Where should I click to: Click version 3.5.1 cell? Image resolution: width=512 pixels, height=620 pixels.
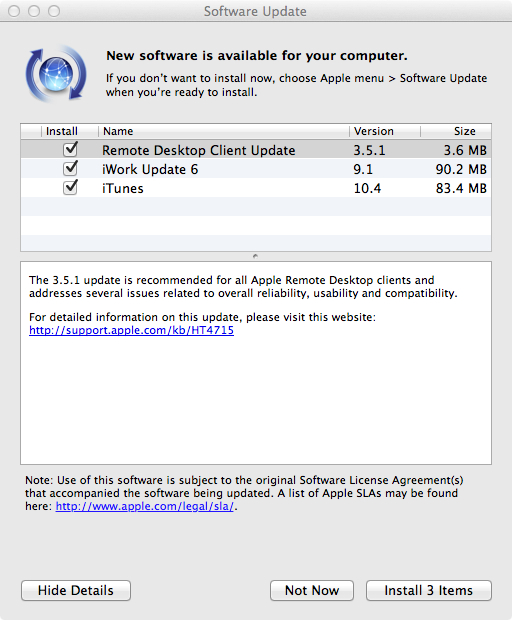point(369,150)
